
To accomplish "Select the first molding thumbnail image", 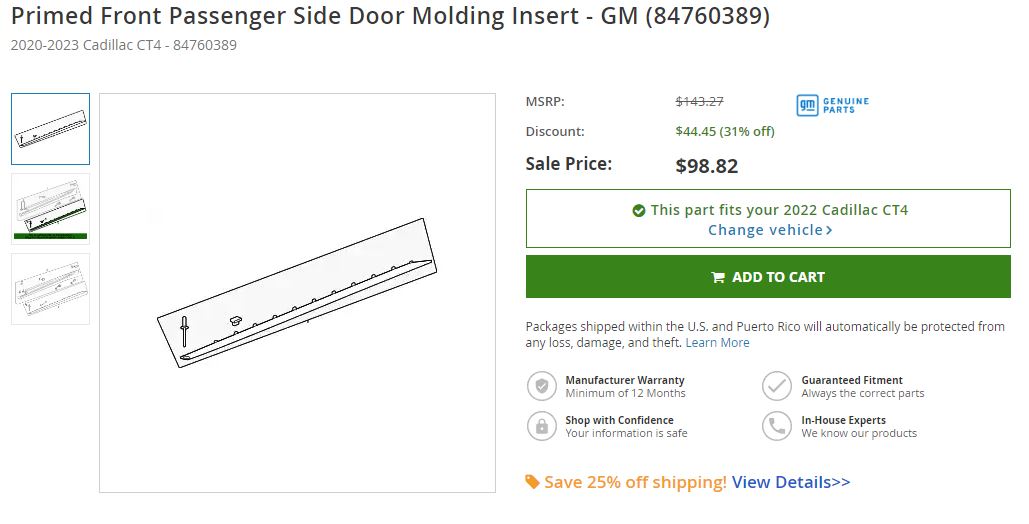I will click(x=51, y=129).
